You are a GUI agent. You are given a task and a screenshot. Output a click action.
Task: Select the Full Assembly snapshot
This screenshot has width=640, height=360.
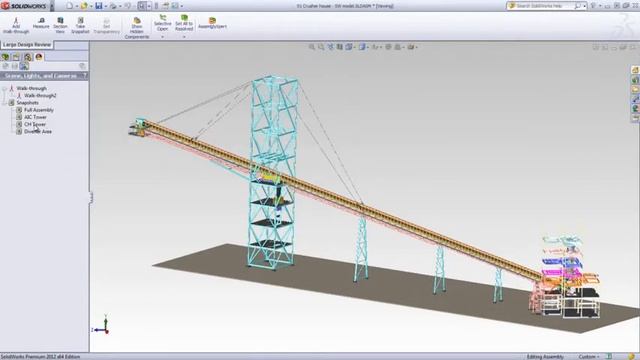39,110
